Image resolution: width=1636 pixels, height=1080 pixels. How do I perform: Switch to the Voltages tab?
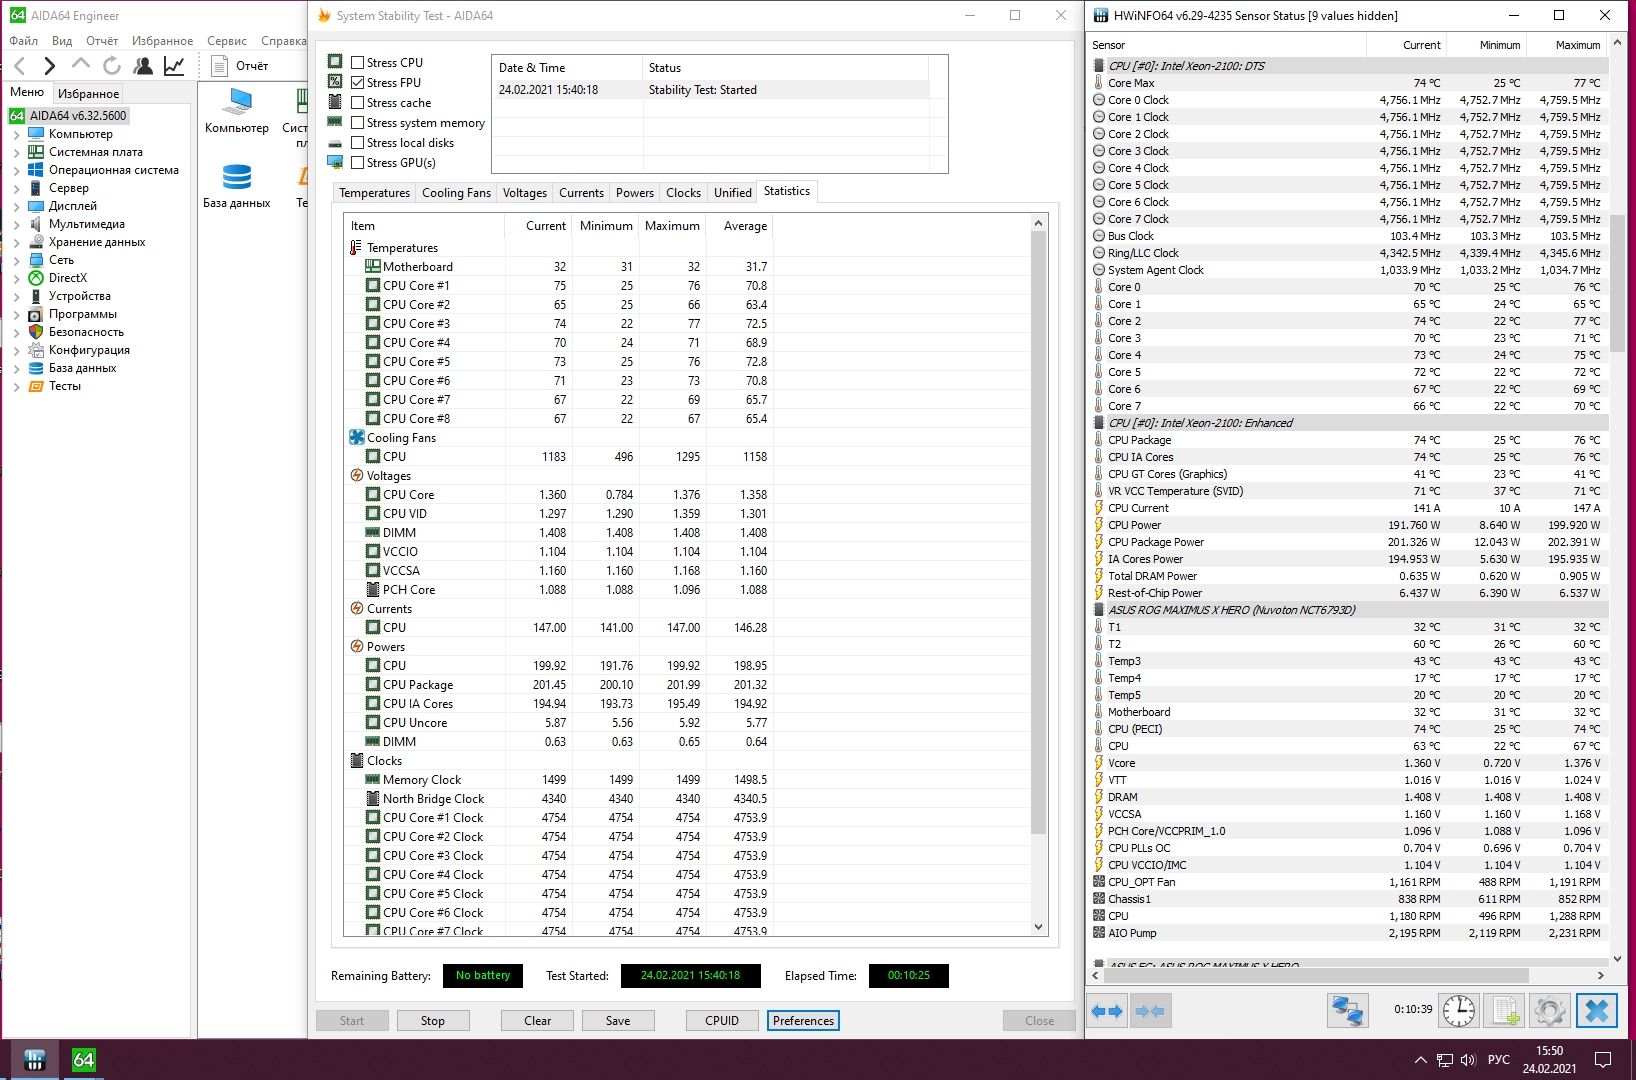(525, 193)
